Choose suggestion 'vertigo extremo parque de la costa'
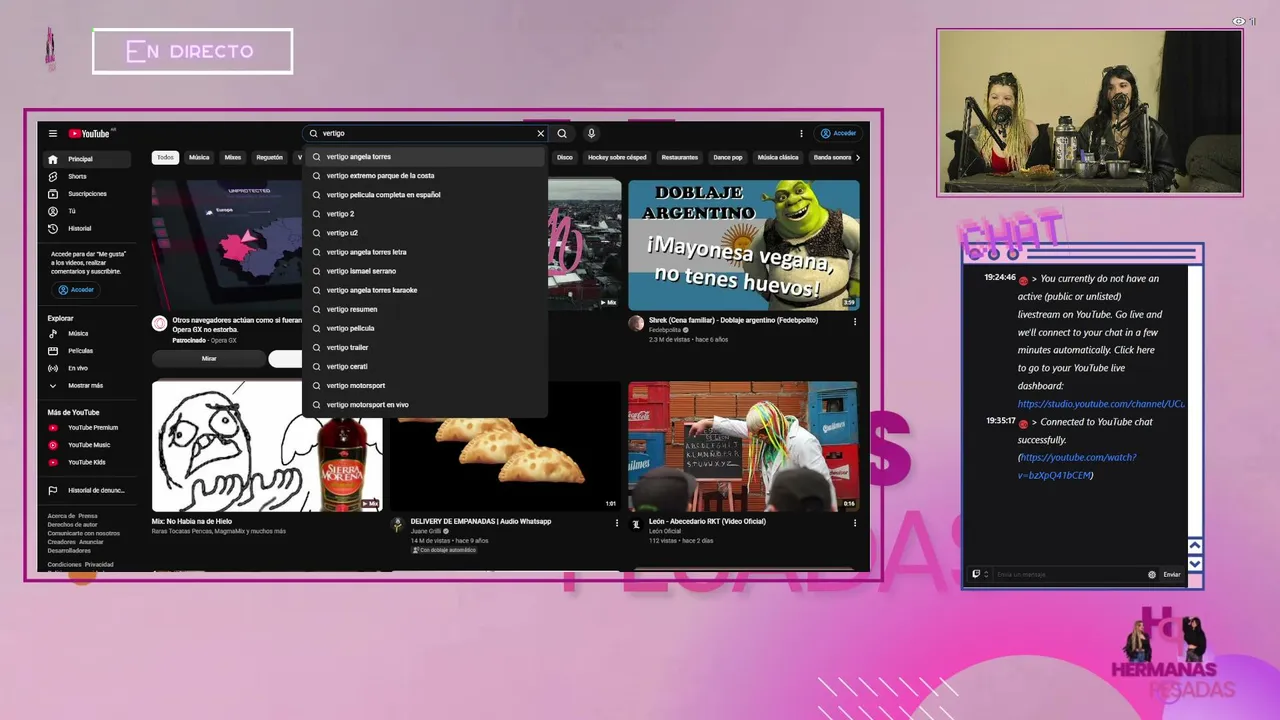 point(425,176)
